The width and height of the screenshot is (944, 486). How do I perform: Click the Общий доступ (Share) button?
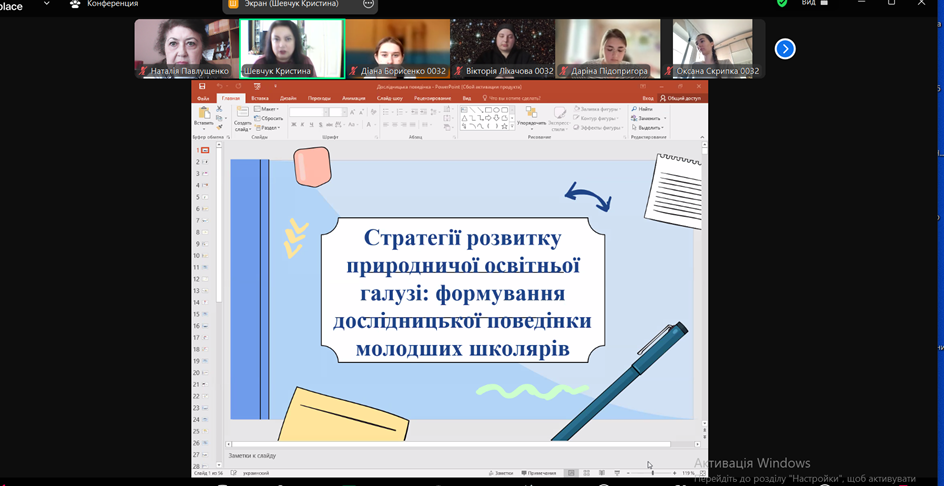(681, 98)
